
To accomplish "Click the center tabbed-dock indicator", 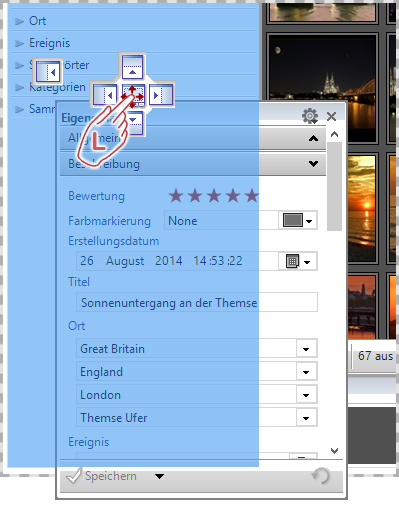I will [x=133, y=96].
